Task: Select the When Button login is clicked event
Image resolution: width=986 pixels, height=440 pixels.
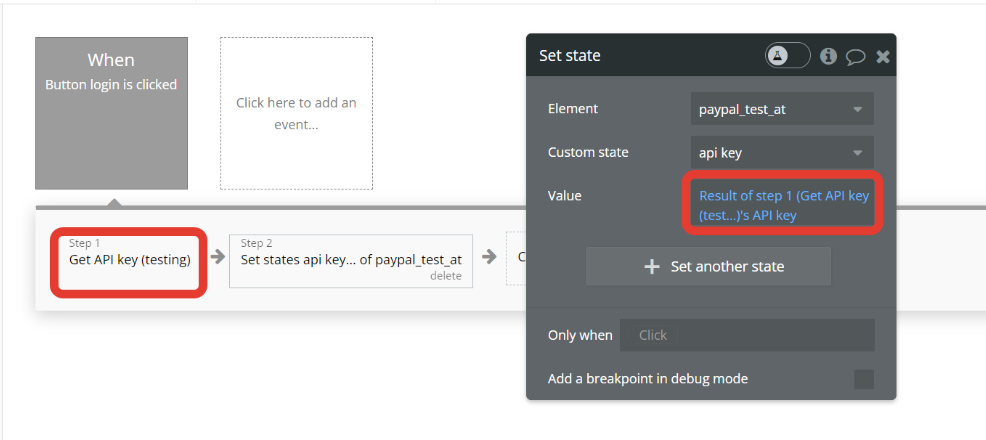Action: pos(111,113)
